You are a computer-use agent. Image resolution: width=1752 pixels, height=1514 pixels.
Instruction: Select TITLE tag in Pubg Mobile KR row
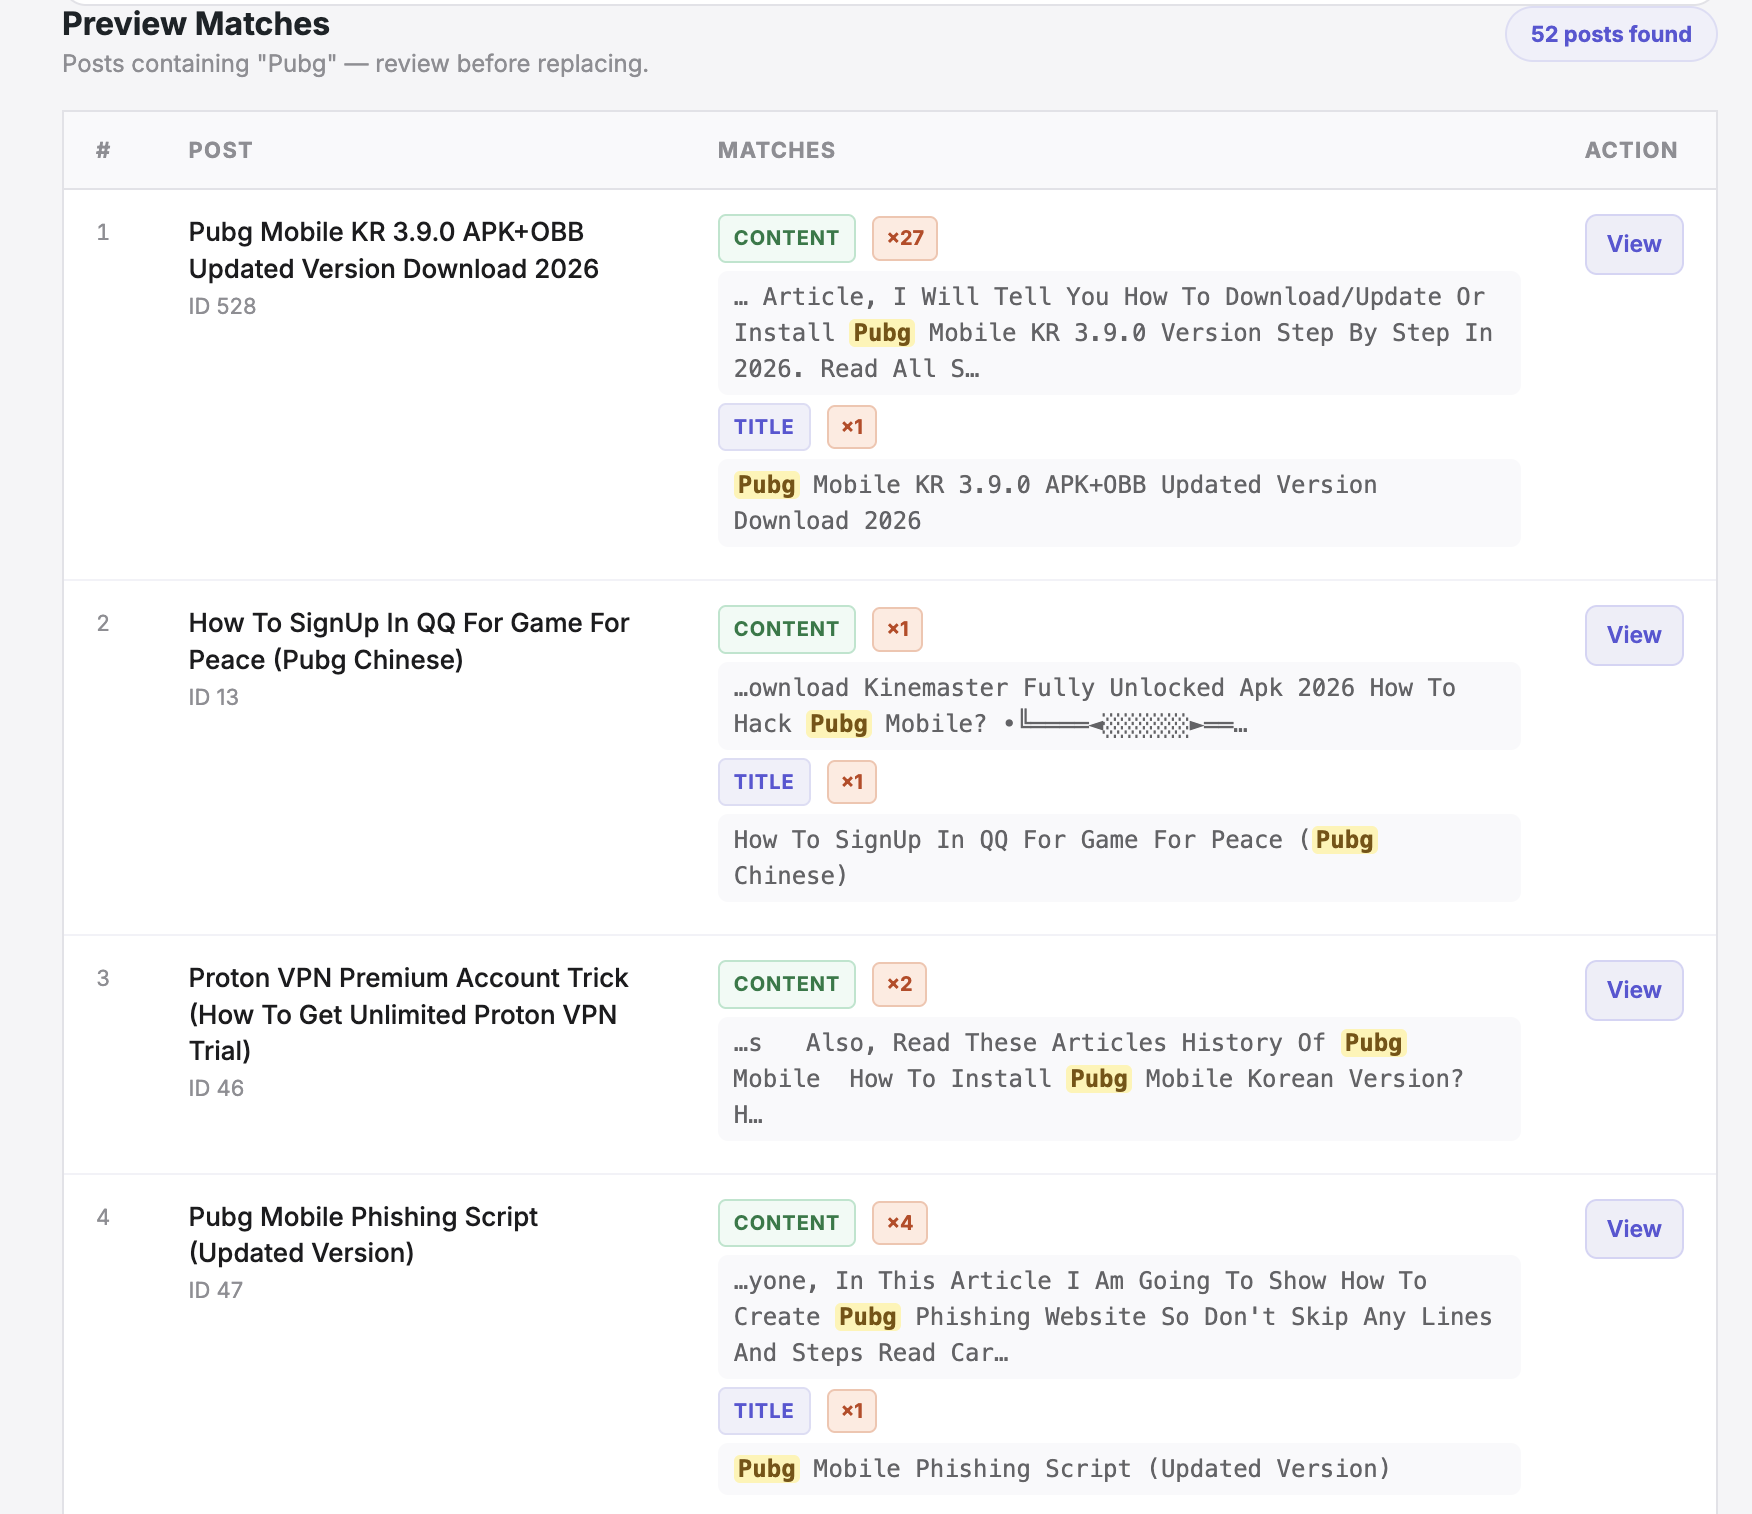click(x=763, y=427)
